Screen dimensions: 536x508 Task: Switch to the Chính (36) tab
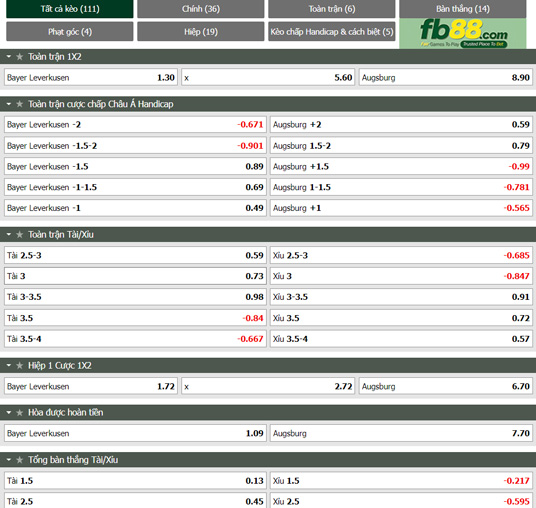pyautogui.click(x=201, y=9)
